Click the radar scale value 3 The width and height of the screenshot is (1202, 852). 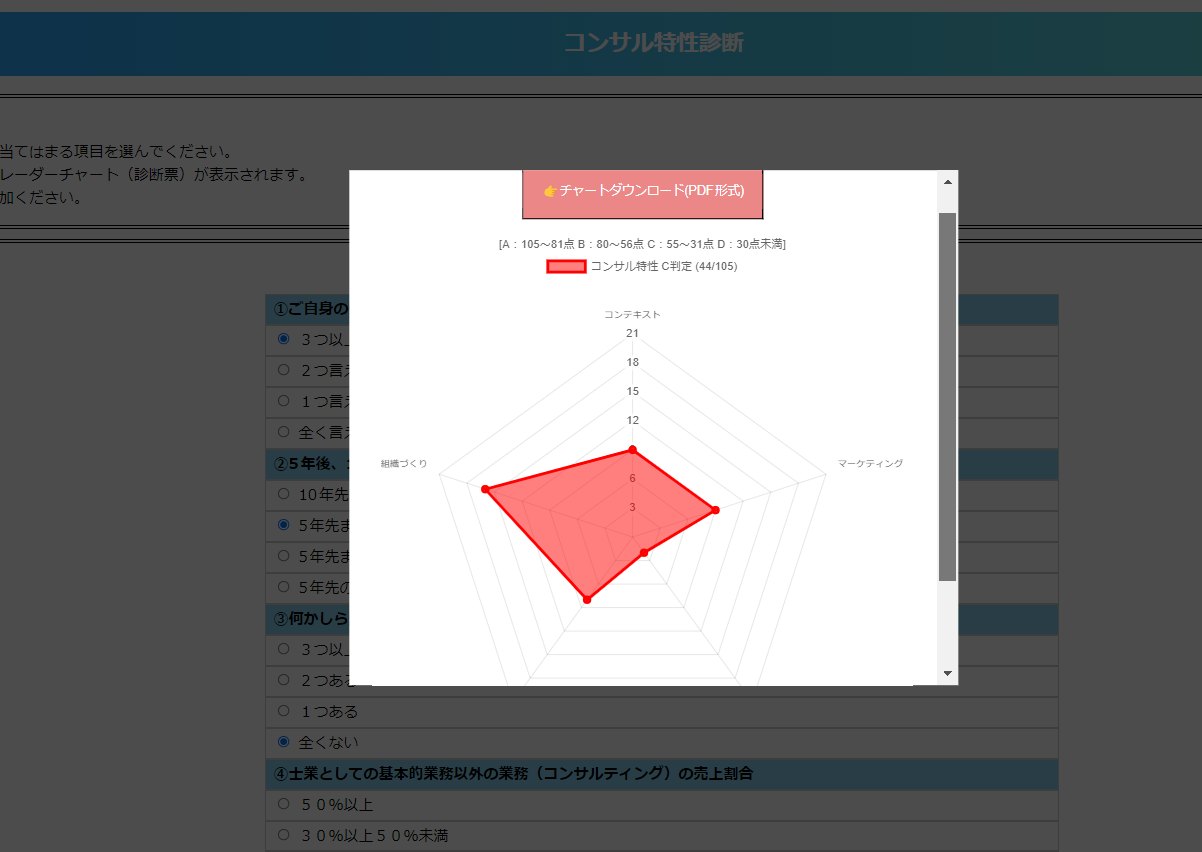[632, 507]
